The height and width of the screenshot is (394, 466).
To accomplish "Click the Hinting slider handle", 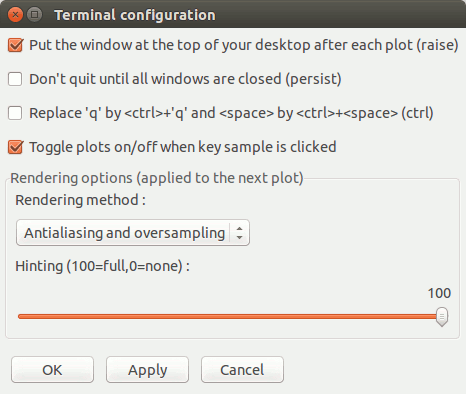I will [442, 317].
